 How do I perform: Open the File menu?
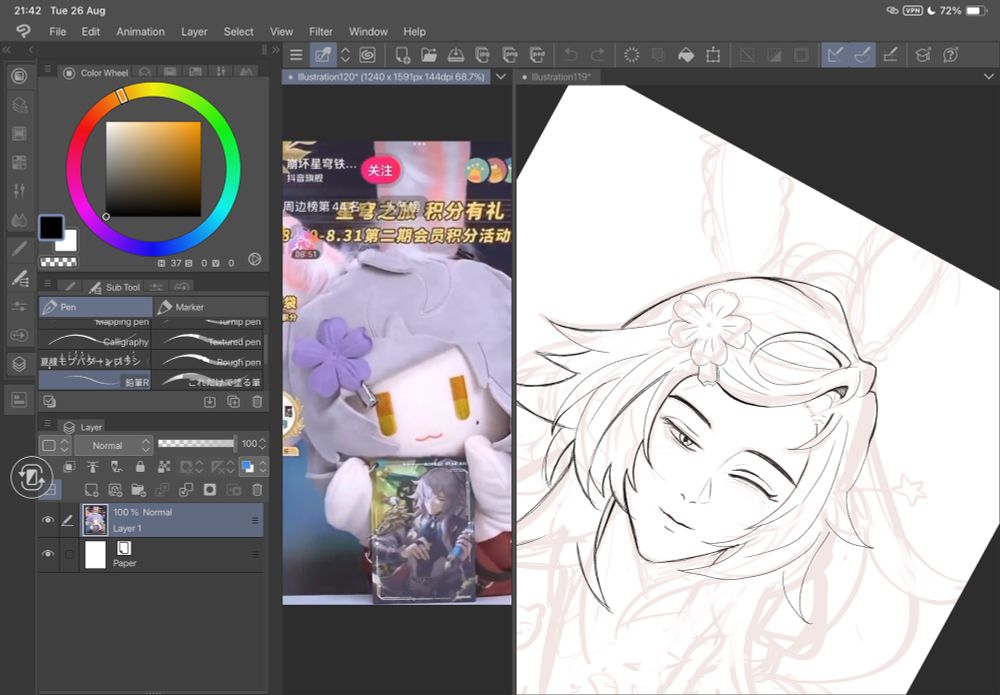point(57,31)
